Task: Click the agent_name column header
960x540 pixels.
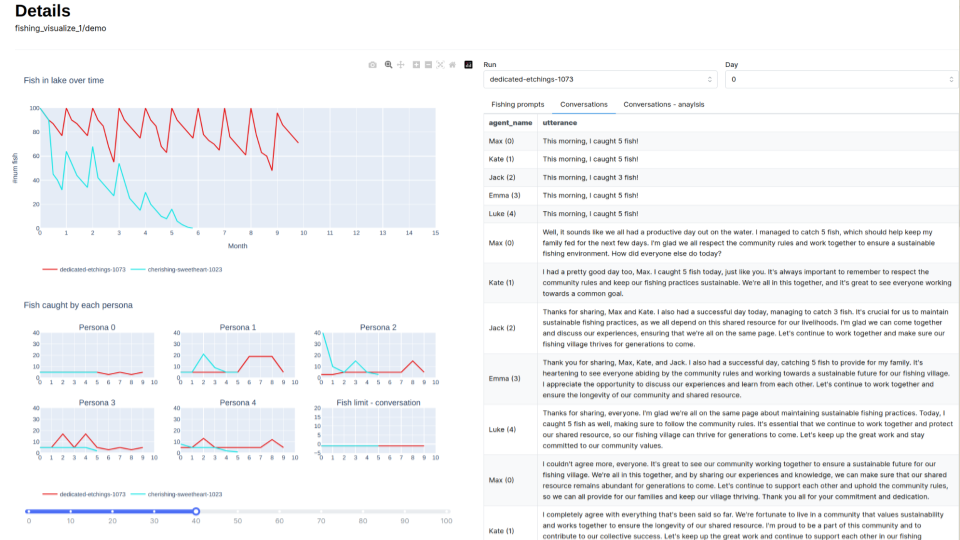Action: [x=510, y=122]
